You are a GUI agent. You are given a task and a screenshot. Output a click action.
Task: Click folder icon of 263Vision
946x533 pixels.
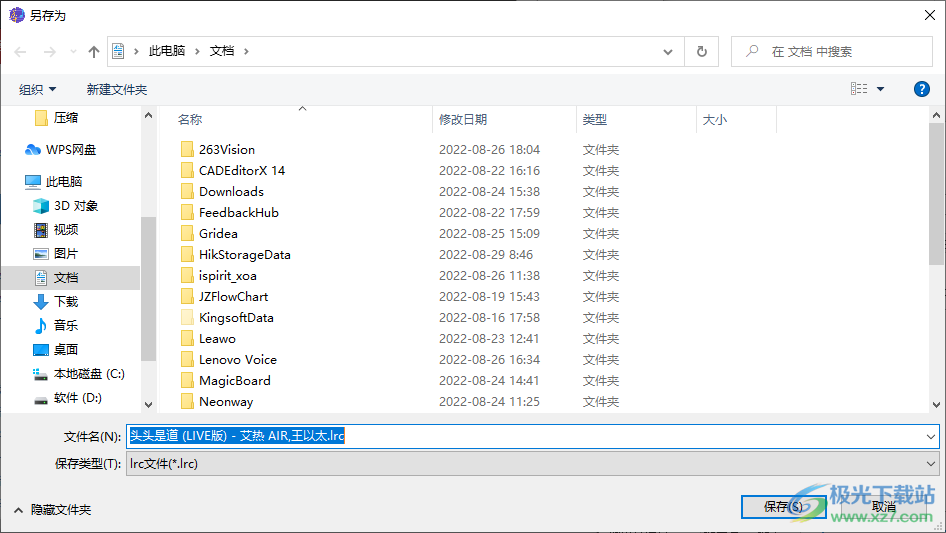pyautogui.click(x=187, y=150)
